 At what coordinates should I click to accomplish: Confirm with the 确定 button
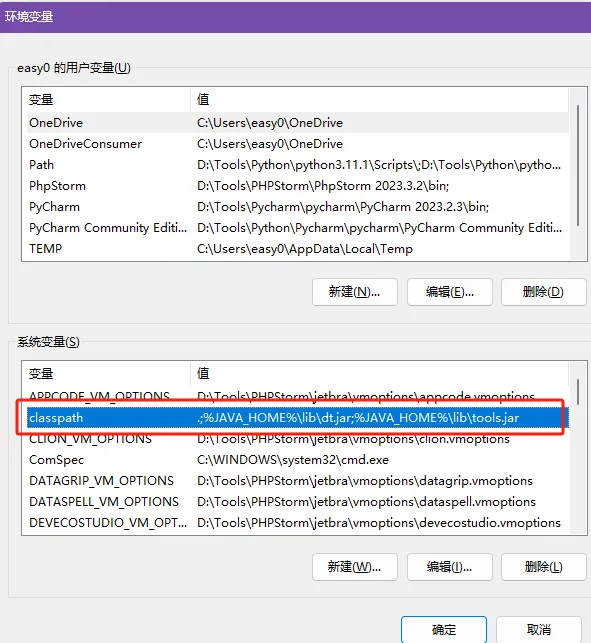coord(444,629)
